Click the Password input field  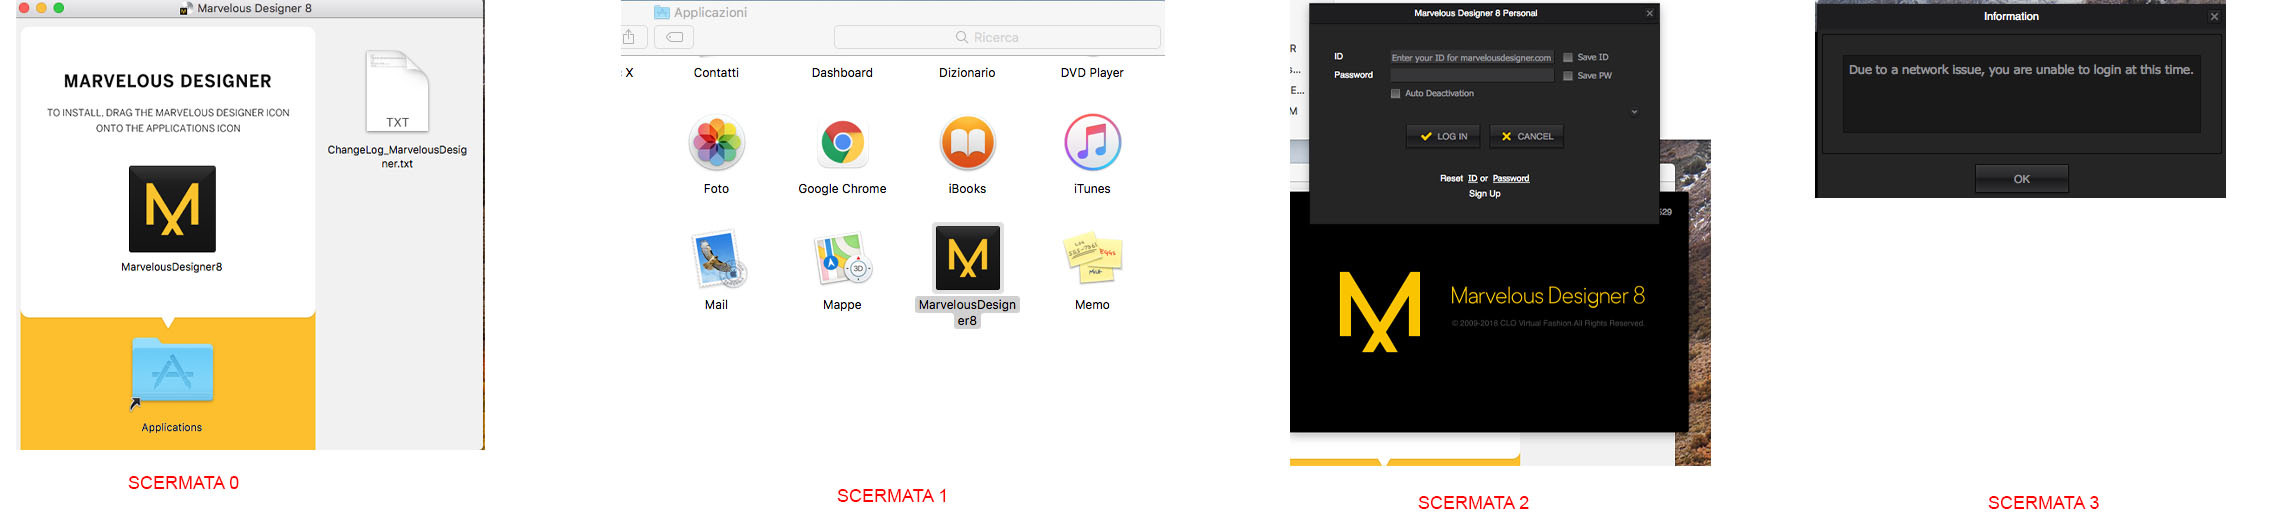pyautogui.click(x=1471, y=75)
